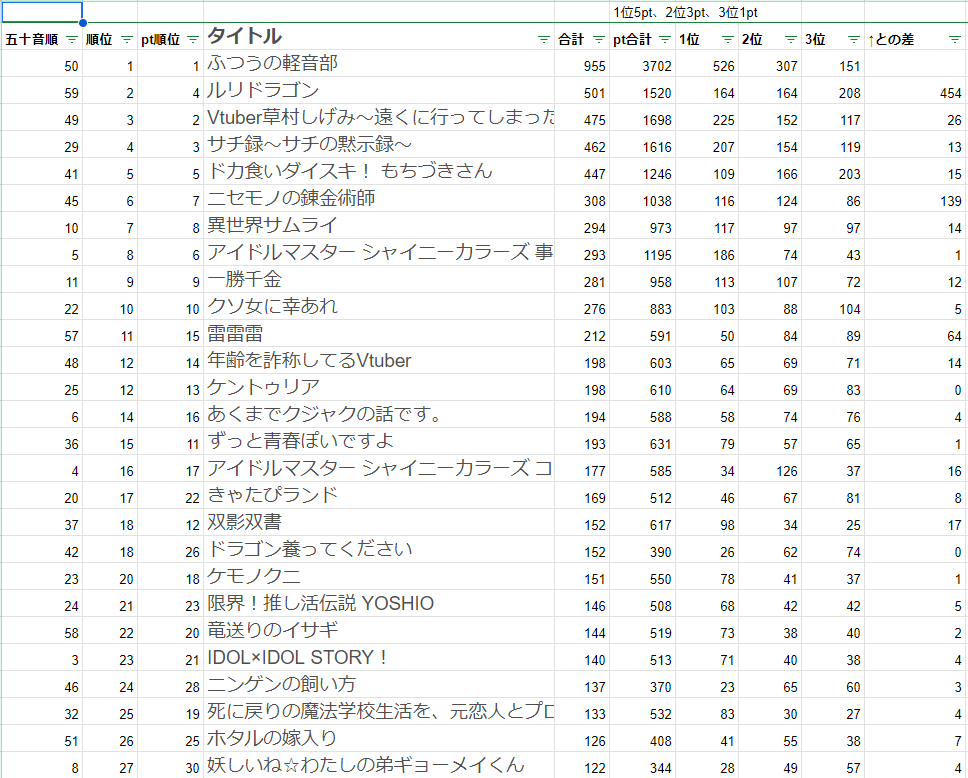Viewport: 968px width, 778px height.
Task: Select title cell ケモノクニ
Action: point(378,577)
